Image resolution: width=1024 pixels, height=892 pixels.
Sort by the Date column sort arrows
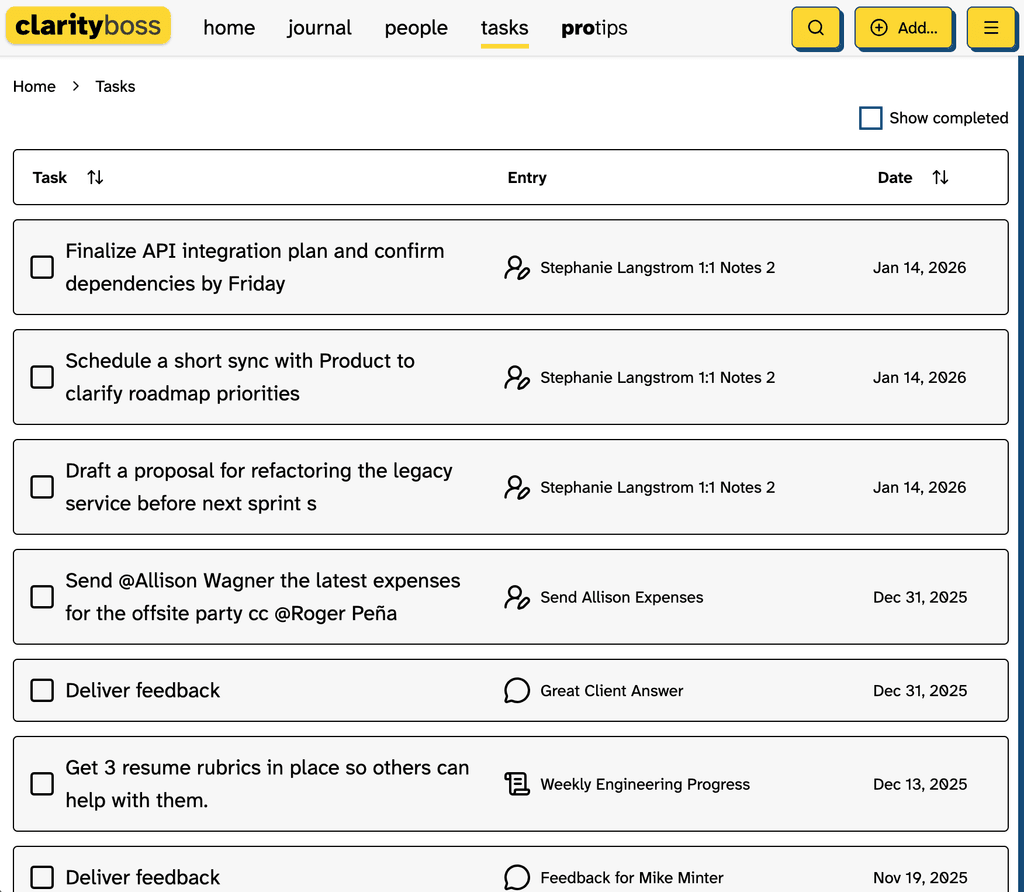[940, 177]
